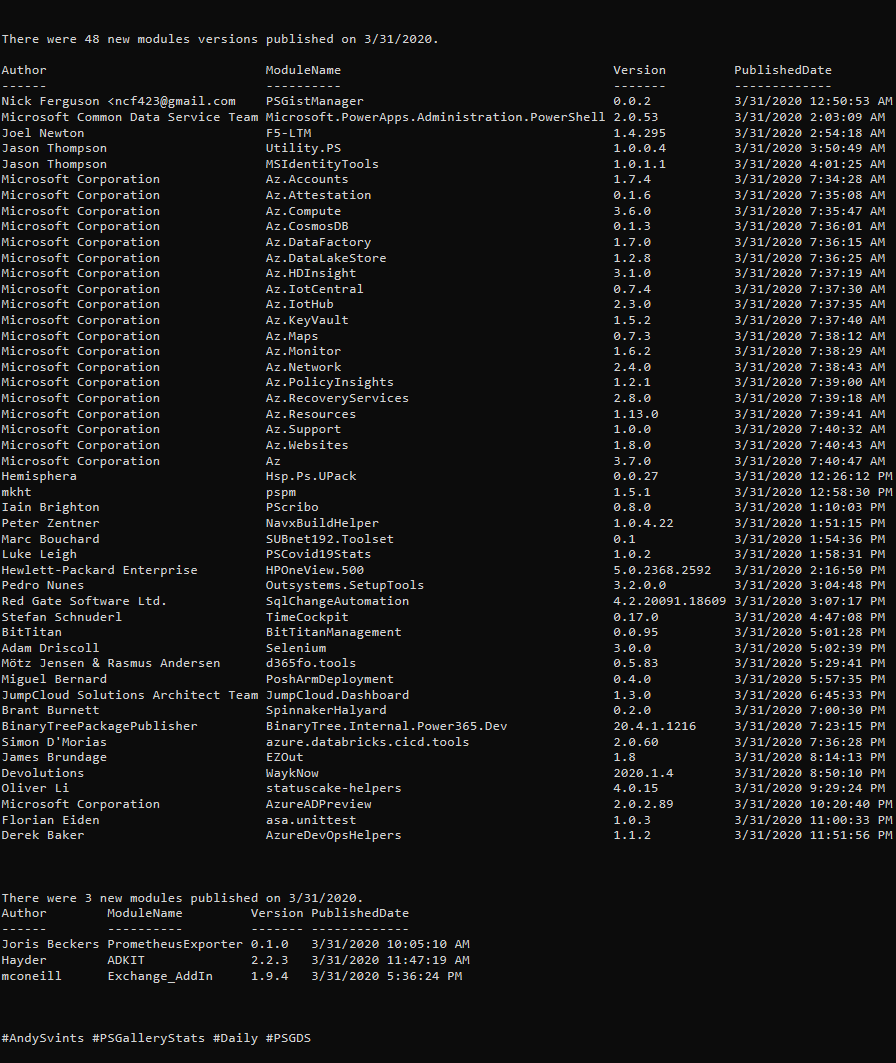The width and height of the screenshot is (896, 1063).
Task: Click the Az.DataLakeStore module name
Action: tap(326, 258)
